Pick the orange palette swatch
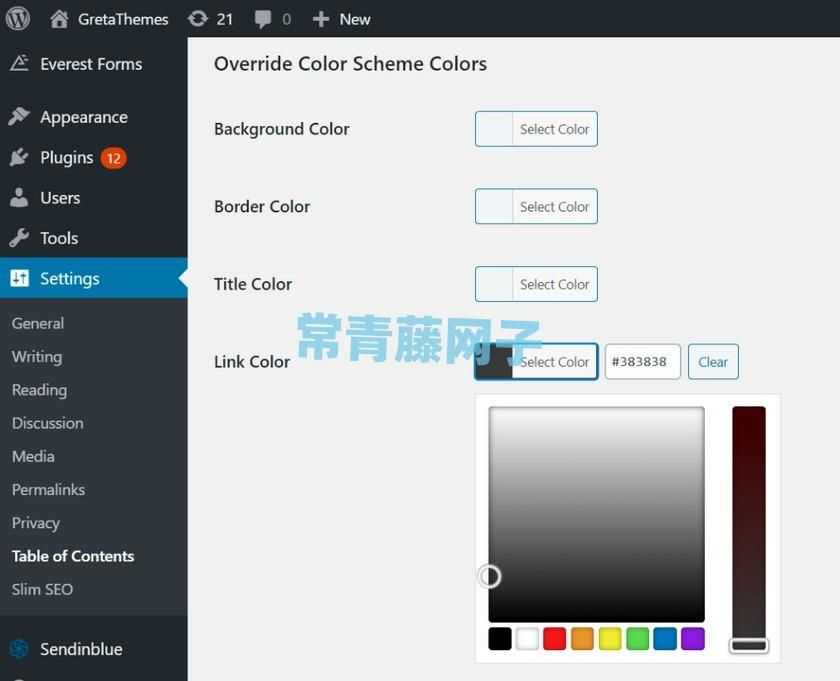840x681 pixels. point(582,639)
